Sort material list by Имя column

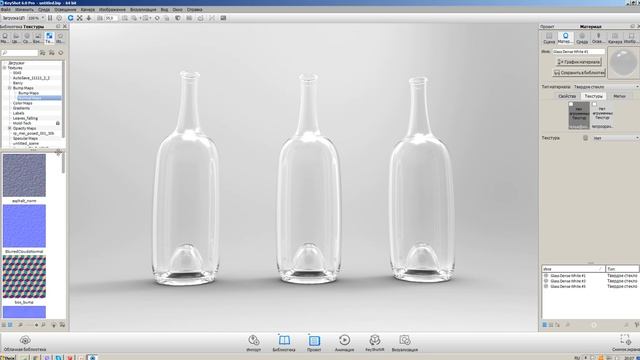(x=573, y=269)
